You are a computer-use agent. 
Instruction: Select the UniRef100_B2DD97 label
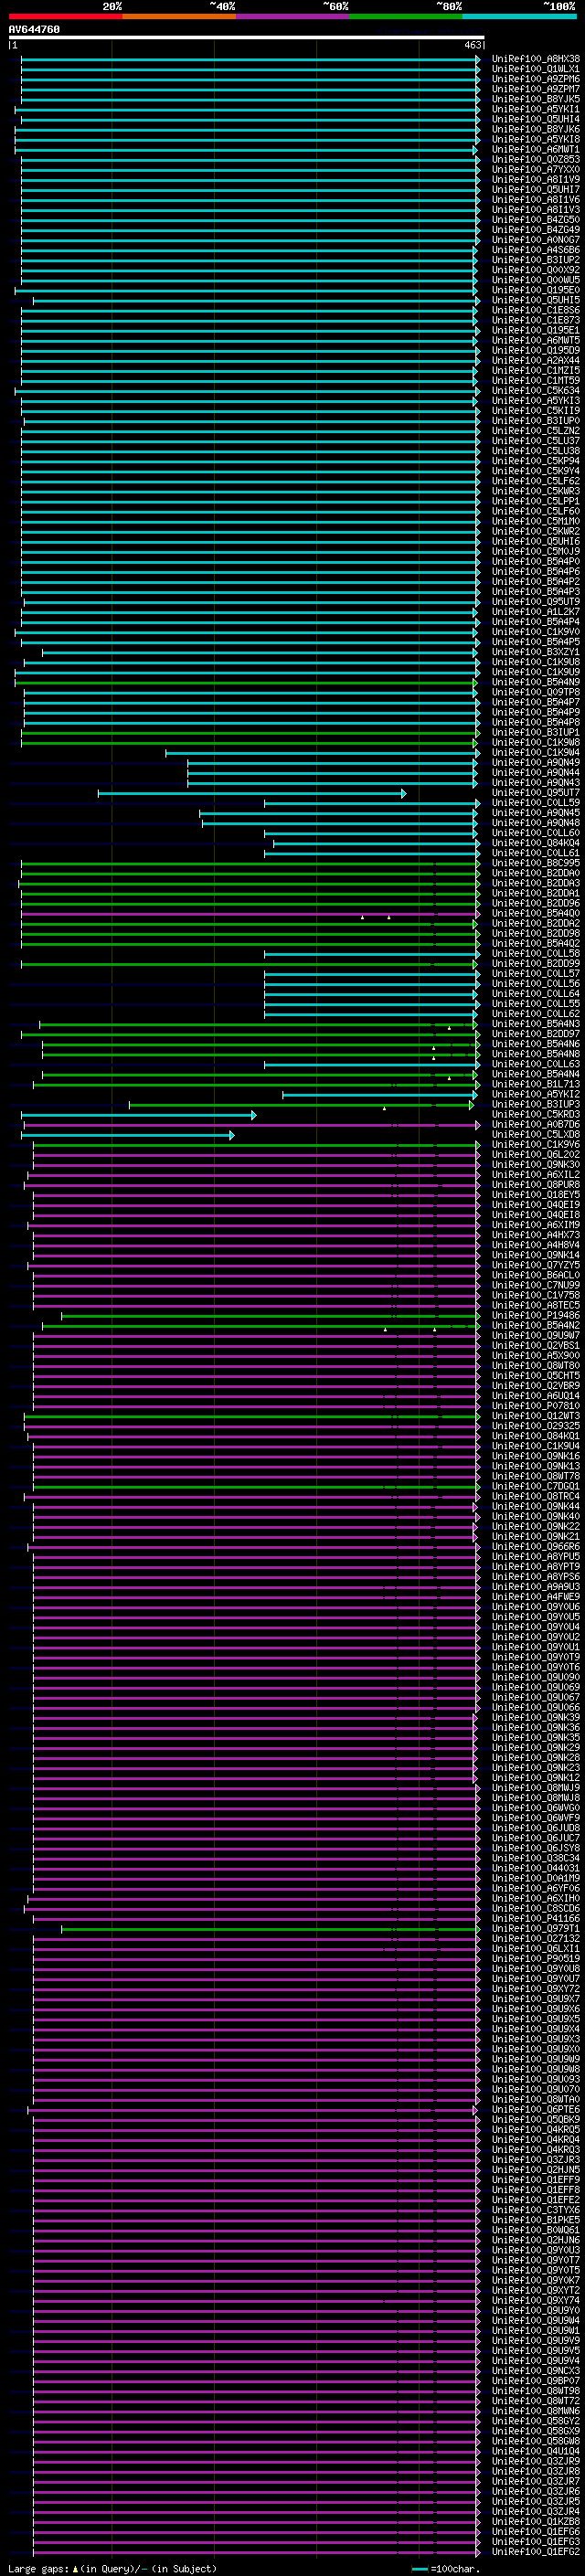(x=536, y=1034)
